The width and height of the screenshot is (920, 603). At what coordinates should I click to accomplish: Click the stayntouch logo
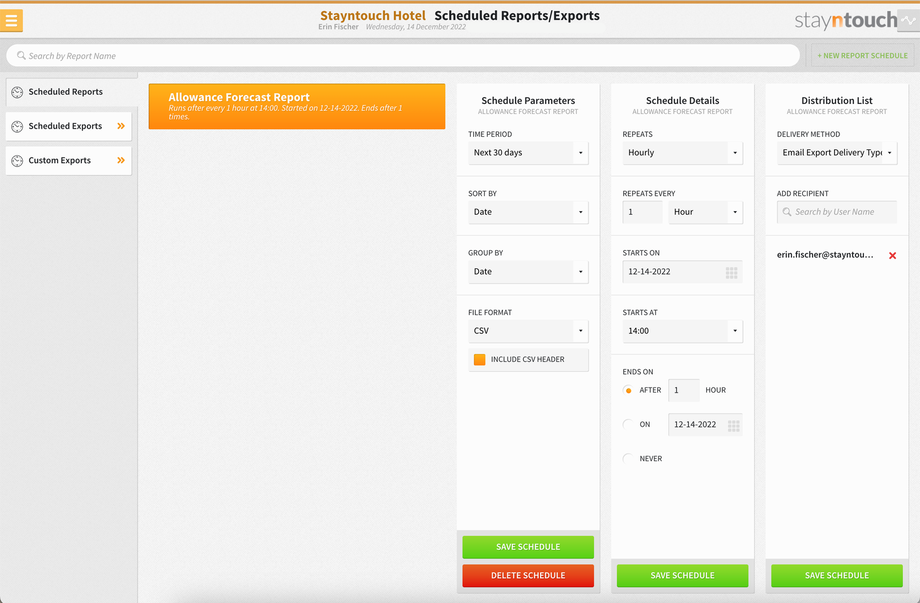(x=845, y=20)
